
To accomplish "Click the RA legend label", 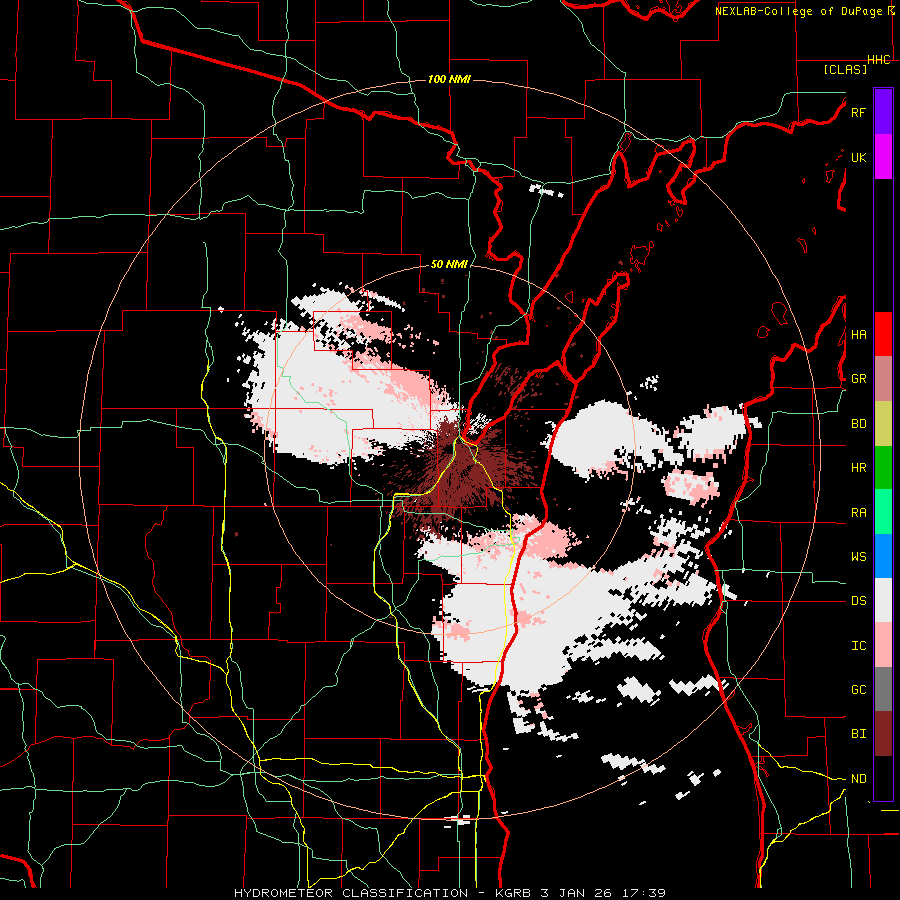I will [858, 513].
